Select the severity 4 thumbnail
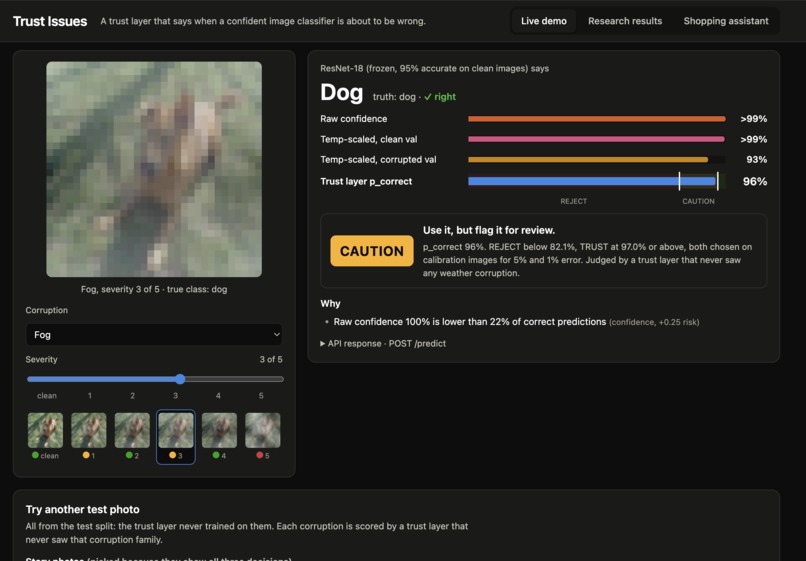 [219, 436]
